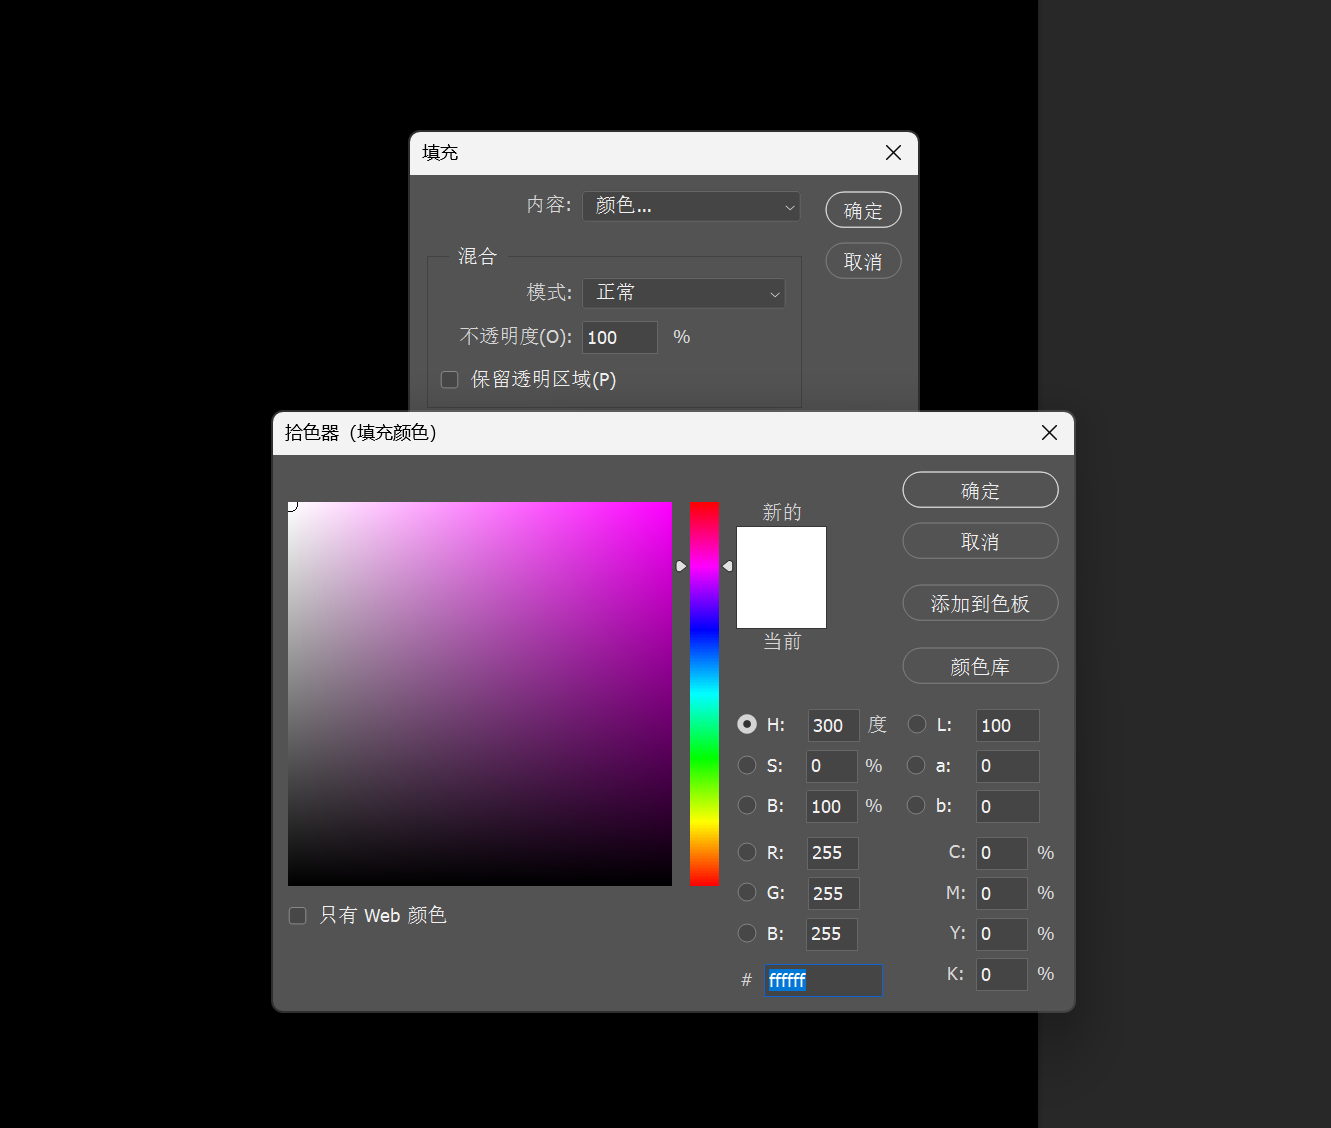The width and height of the screenshot is (1331, 1128).
Task: Confirm the fill dialog with 确定
Action: (x=863, y=210)
